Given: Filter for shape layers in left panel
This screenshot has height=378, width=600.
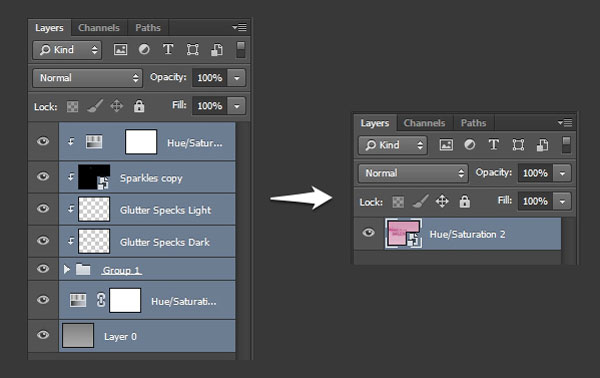Looking at the screenshot, I should 192,50.
